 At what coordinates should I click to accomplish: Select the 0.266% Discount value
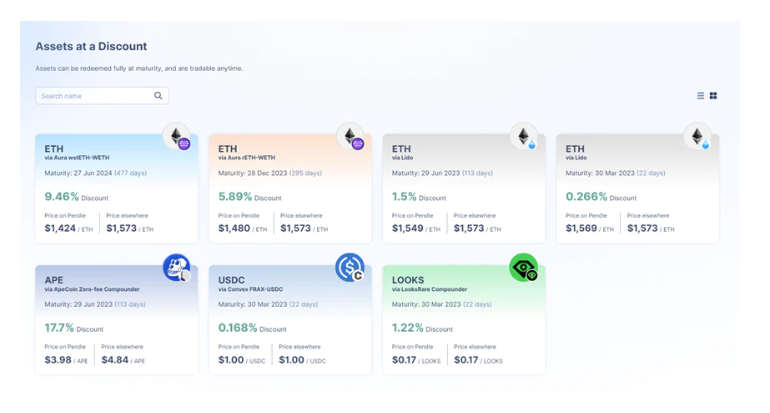[601, 197]
